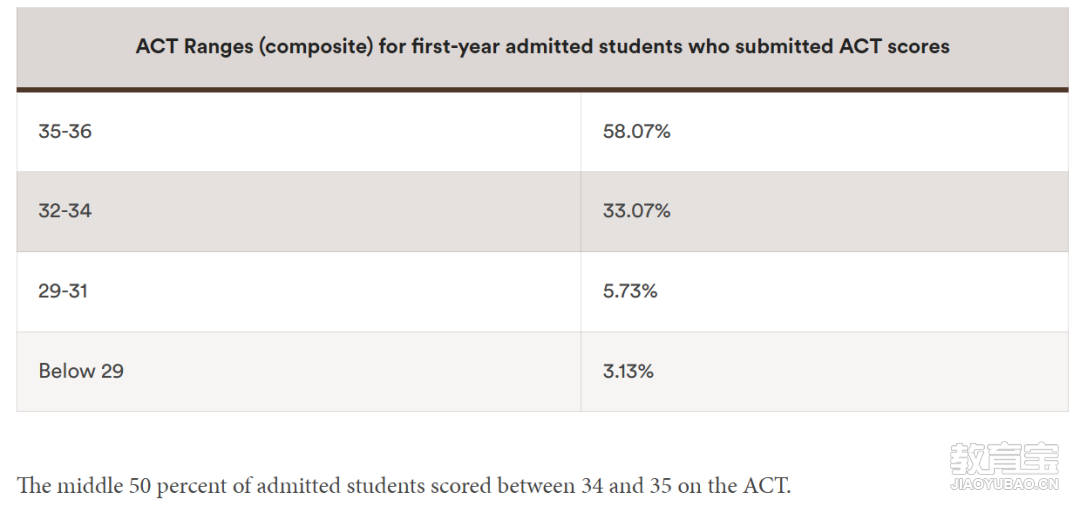
Task: Select the "35-36" score range cell
Action: (x=65, y=131)
